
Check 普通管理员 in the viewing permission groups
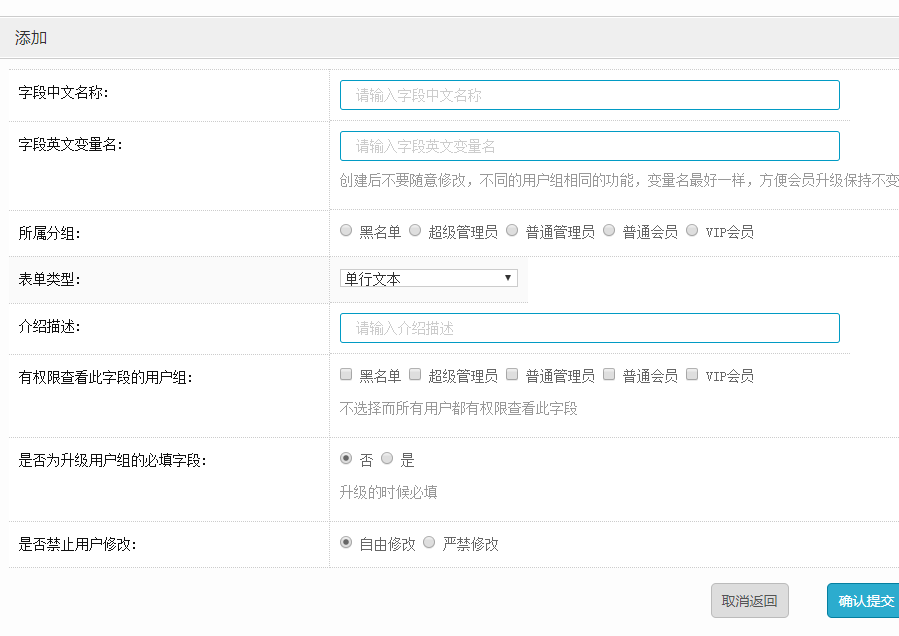[x=512, y=374]
